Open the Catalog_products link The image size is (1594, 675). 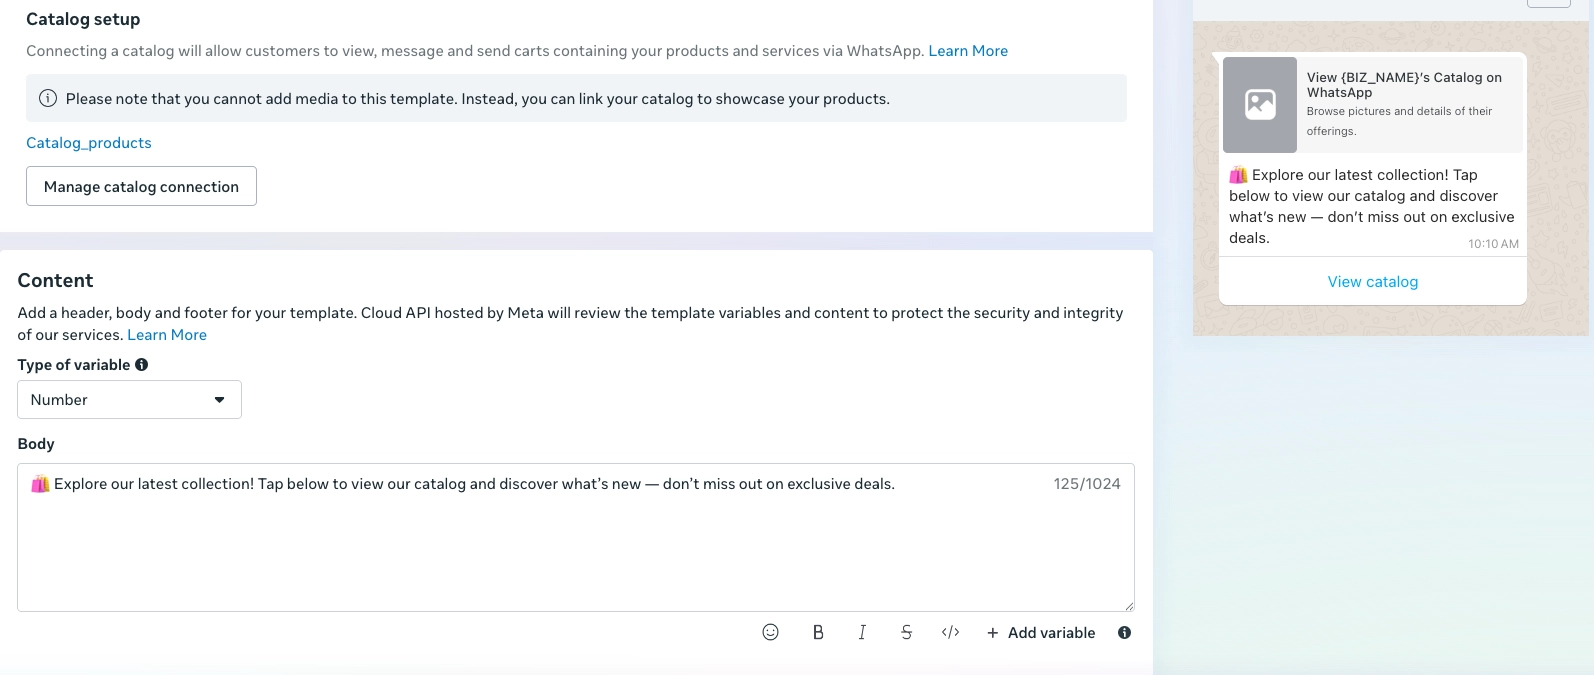[89, 143]
